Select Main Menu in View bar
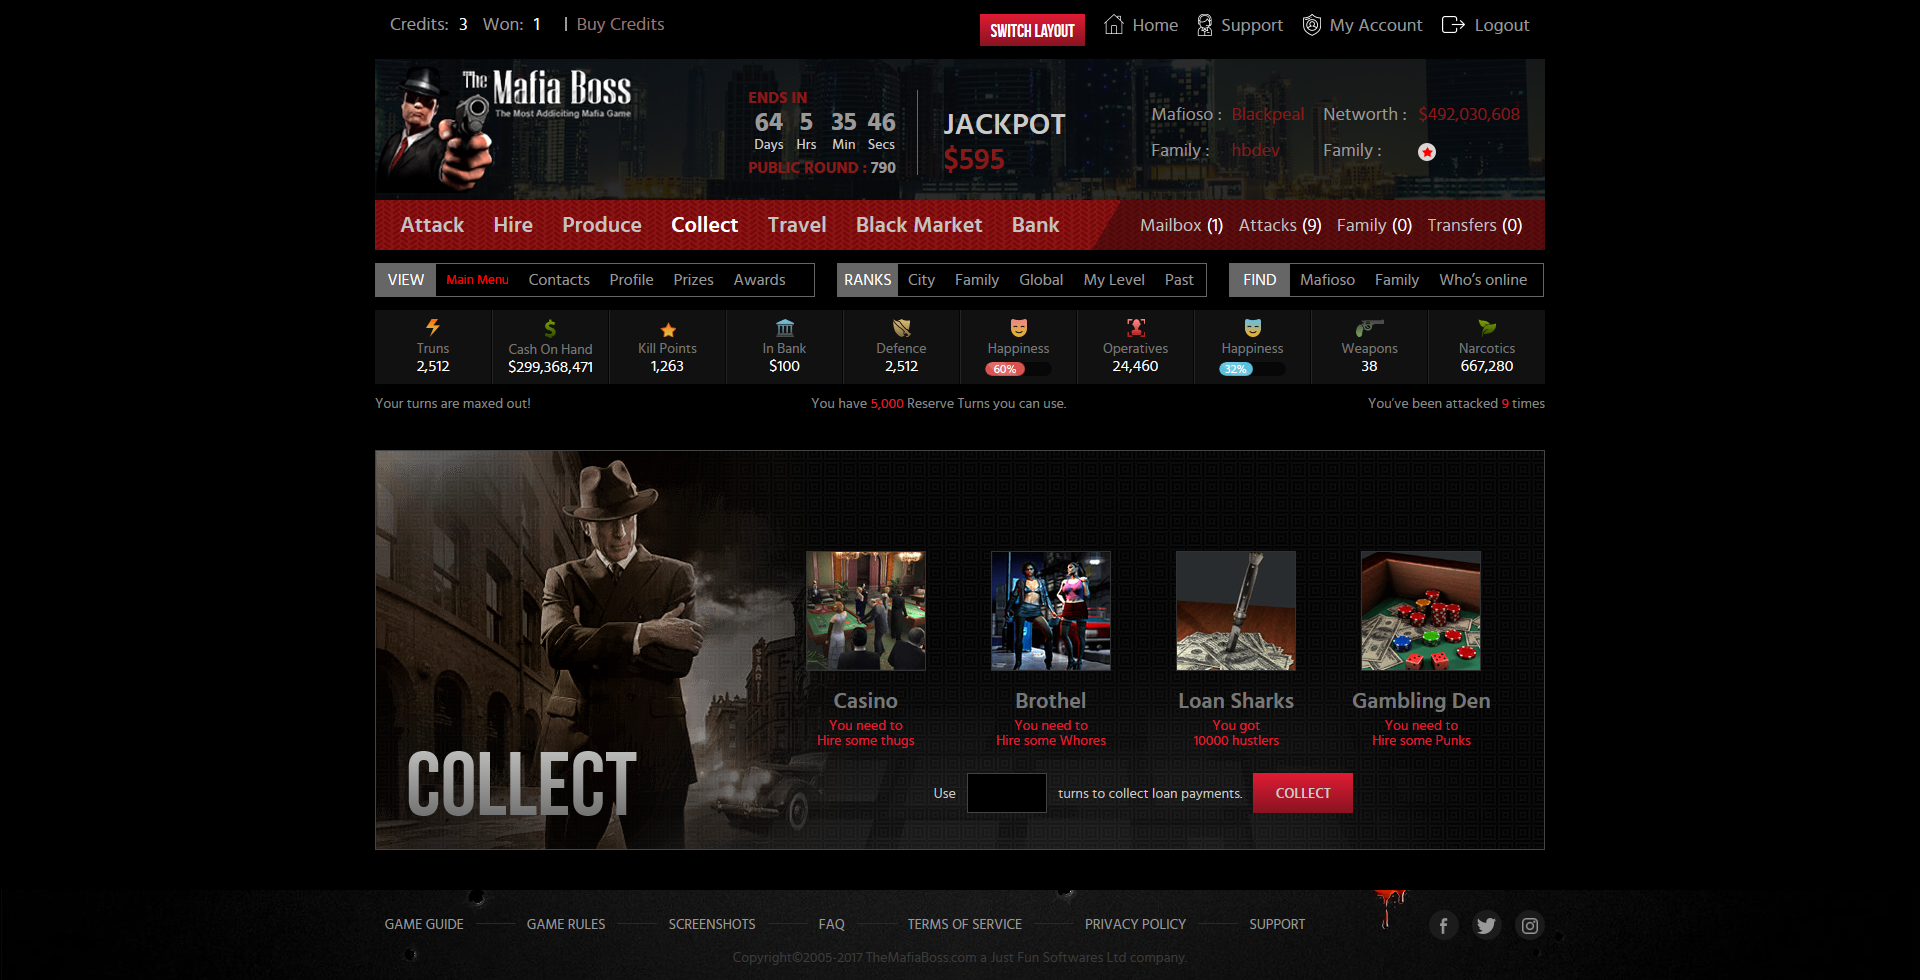The image size is (1920, 980). 477,280
